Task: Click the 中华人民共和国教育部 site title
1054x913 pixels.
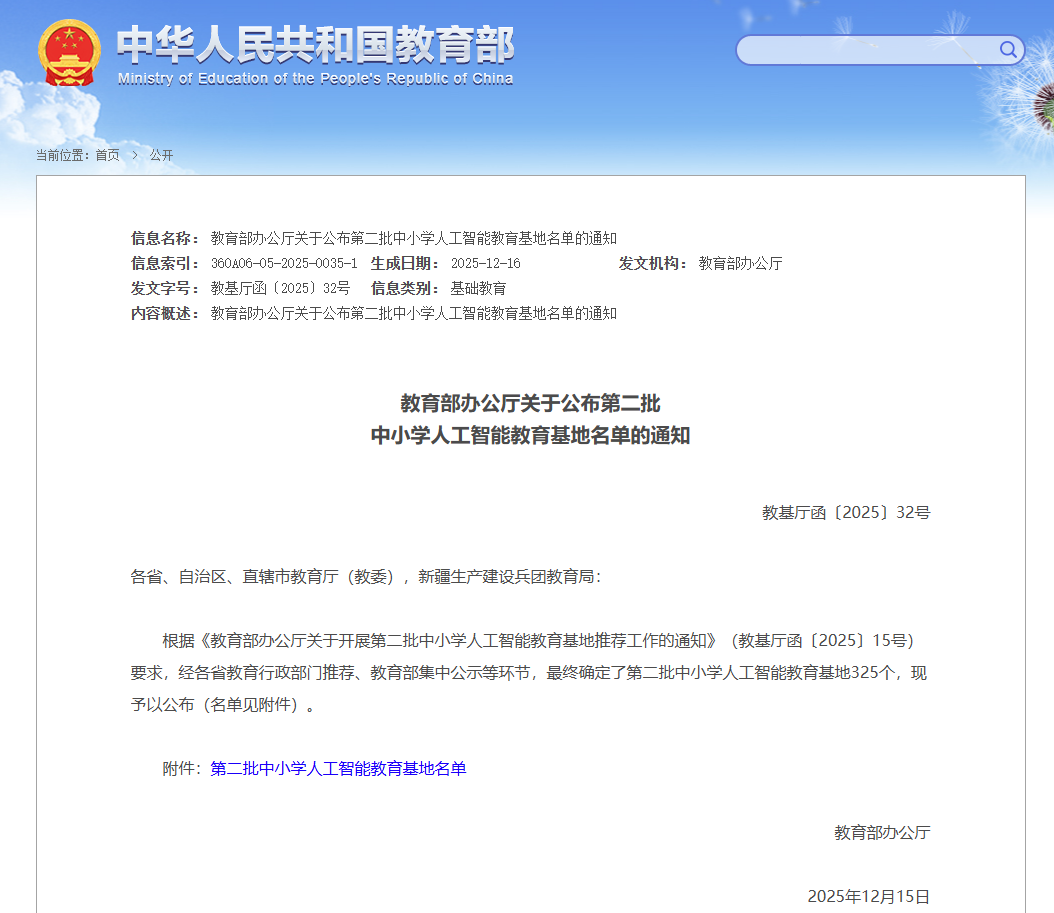Action: (315, 44)
